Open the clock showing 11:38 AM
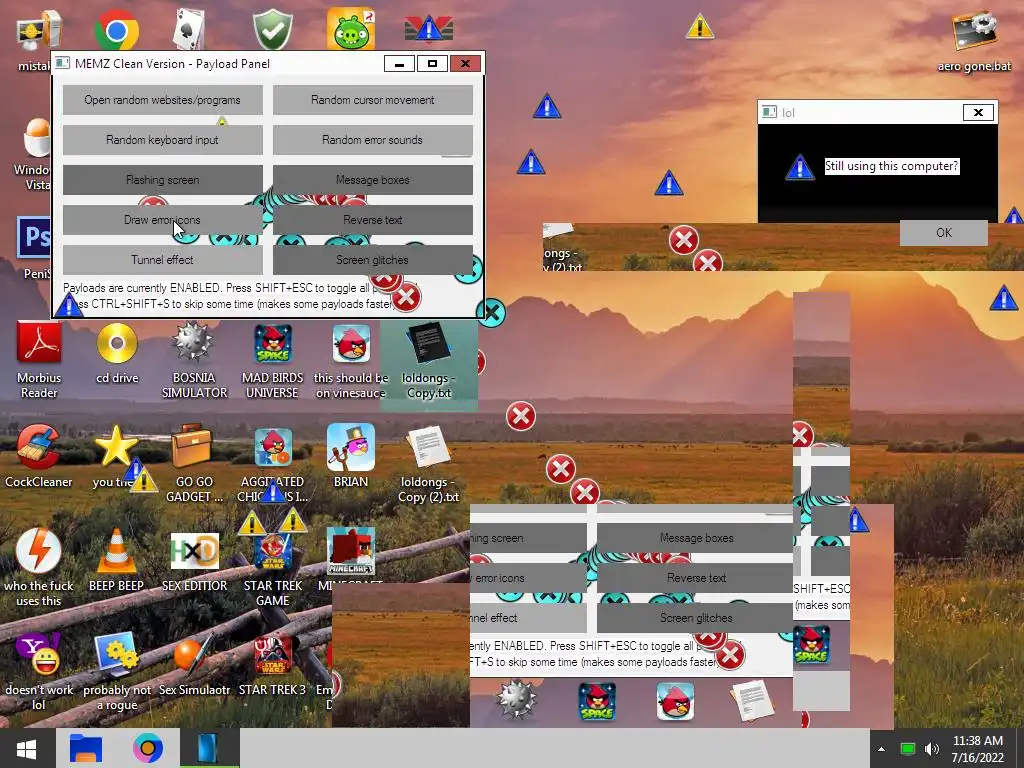The height and width of the screenshot is (768, 1024). coord(978,749)
